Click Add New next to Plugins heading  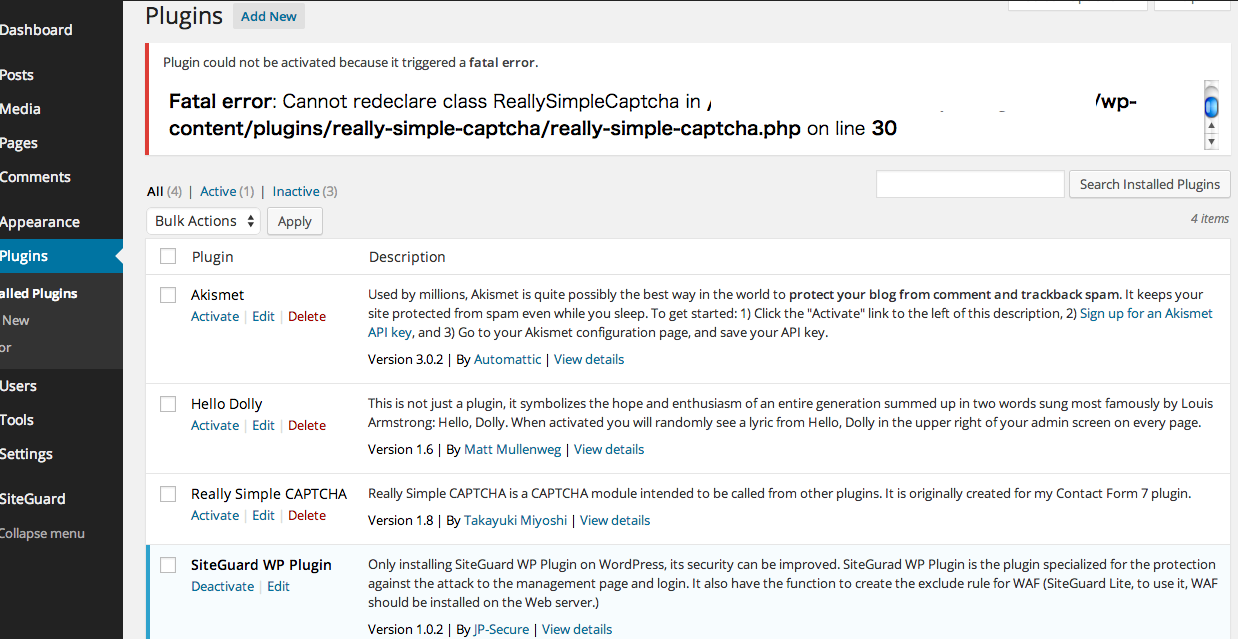tap(269, 16)
